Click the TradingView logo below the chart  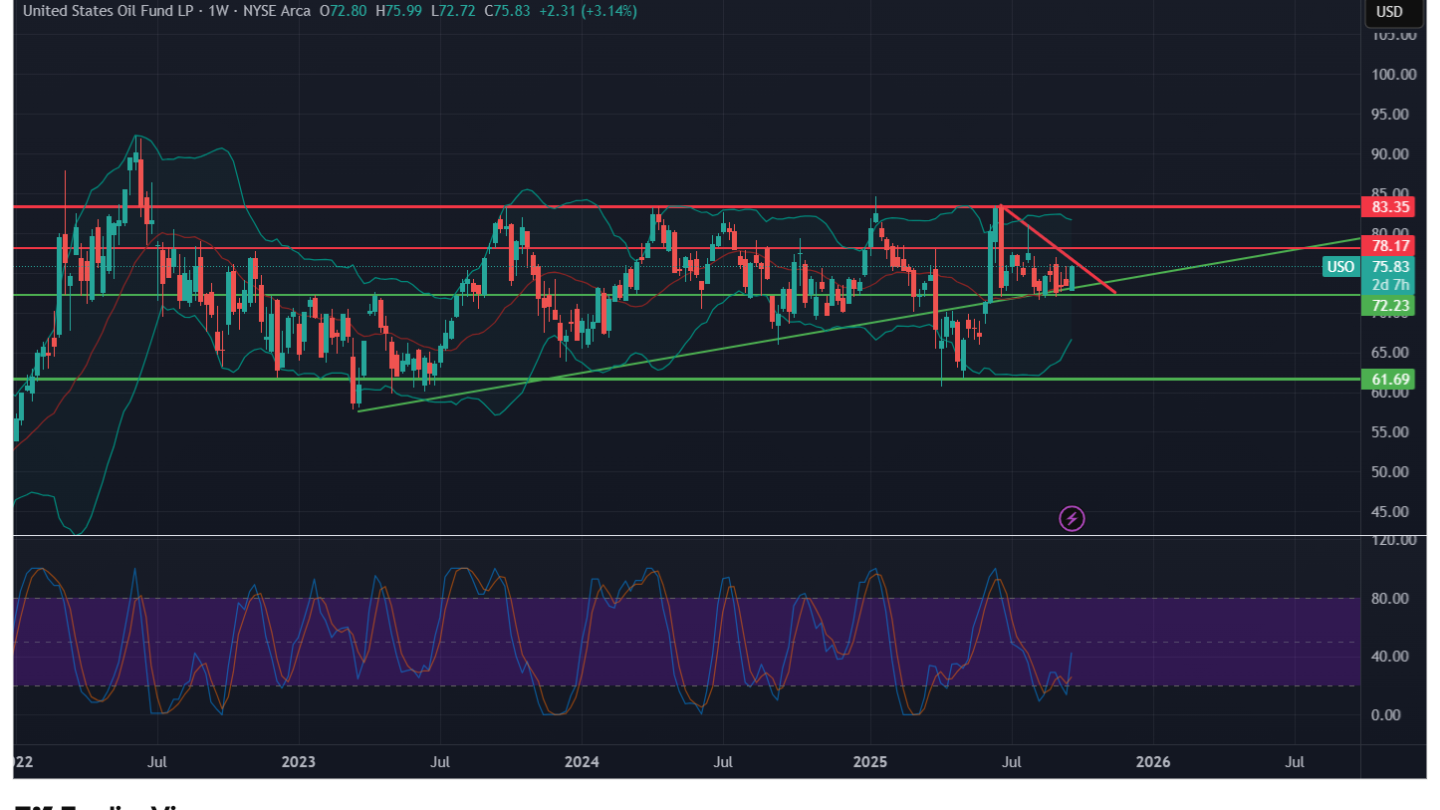click(x=100, y=804)
